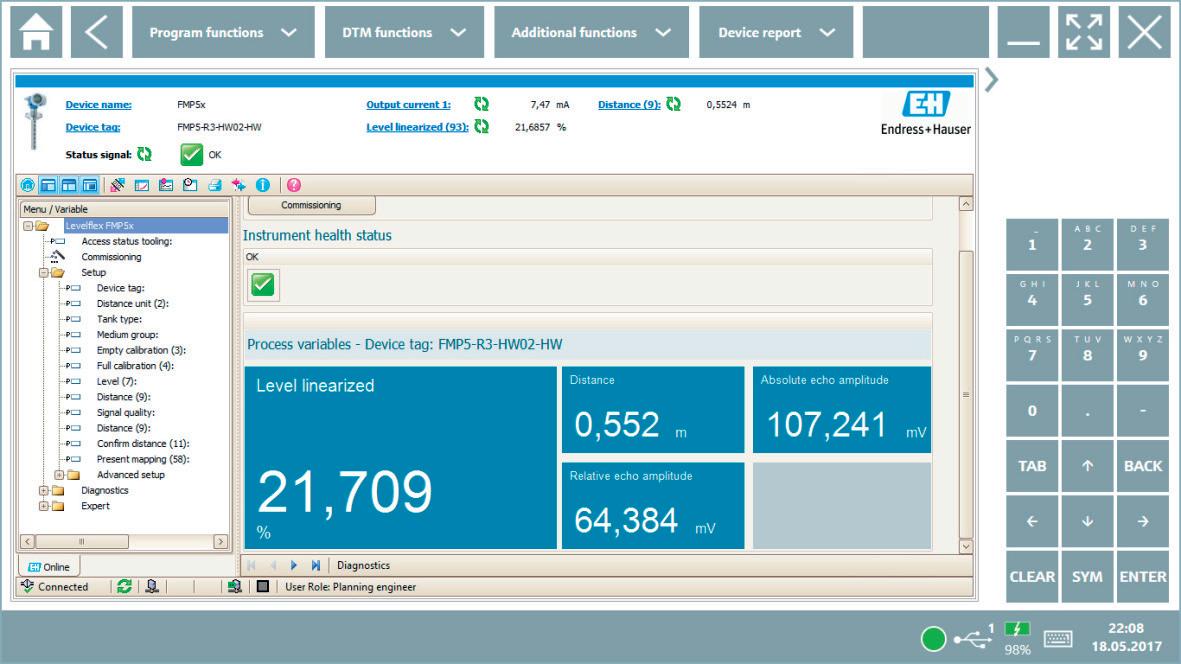The width and height of the screenshot is (1181, 664).
Task: Open the Device name link
Action: click(x=98, y=105)
